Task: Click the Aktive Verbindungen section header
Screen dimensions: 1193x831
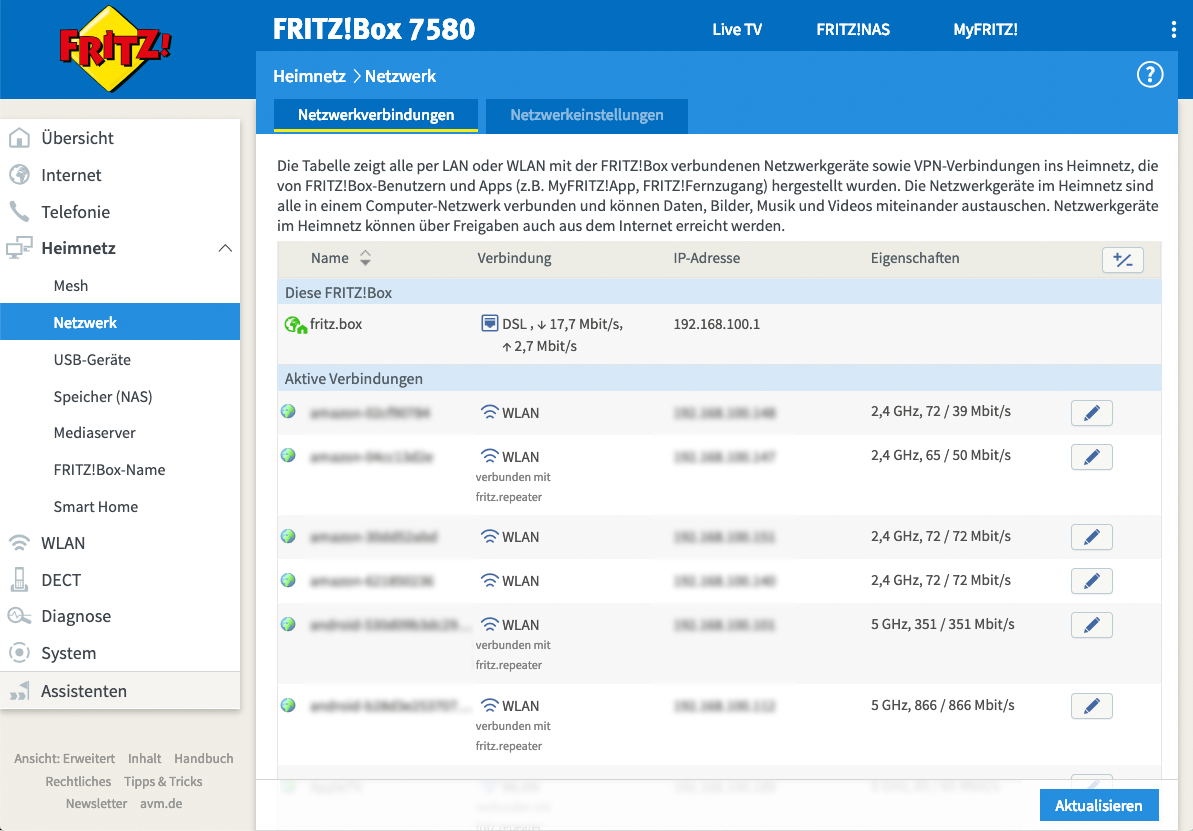Action: (x=719, y=378)
